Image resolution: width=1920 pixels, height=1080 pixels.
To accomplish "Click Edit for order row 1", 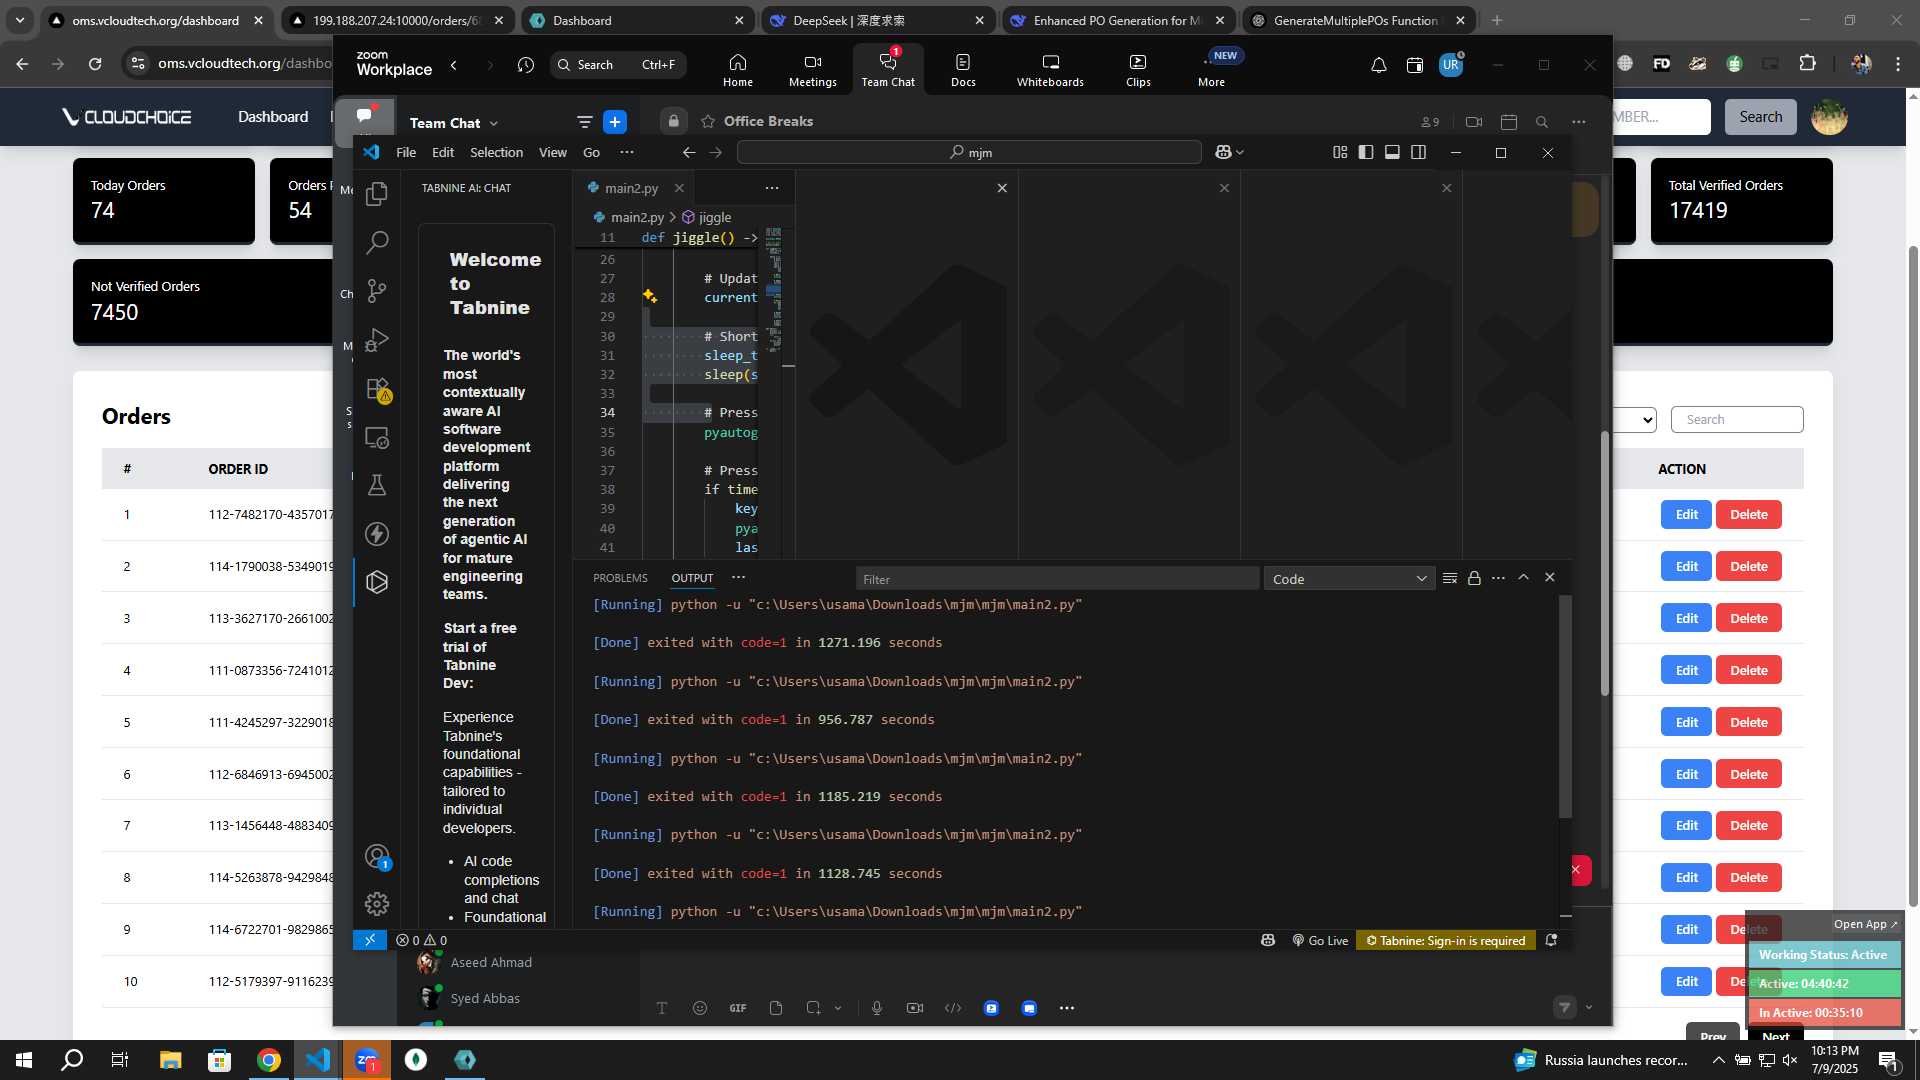I will pos(1687,515).
